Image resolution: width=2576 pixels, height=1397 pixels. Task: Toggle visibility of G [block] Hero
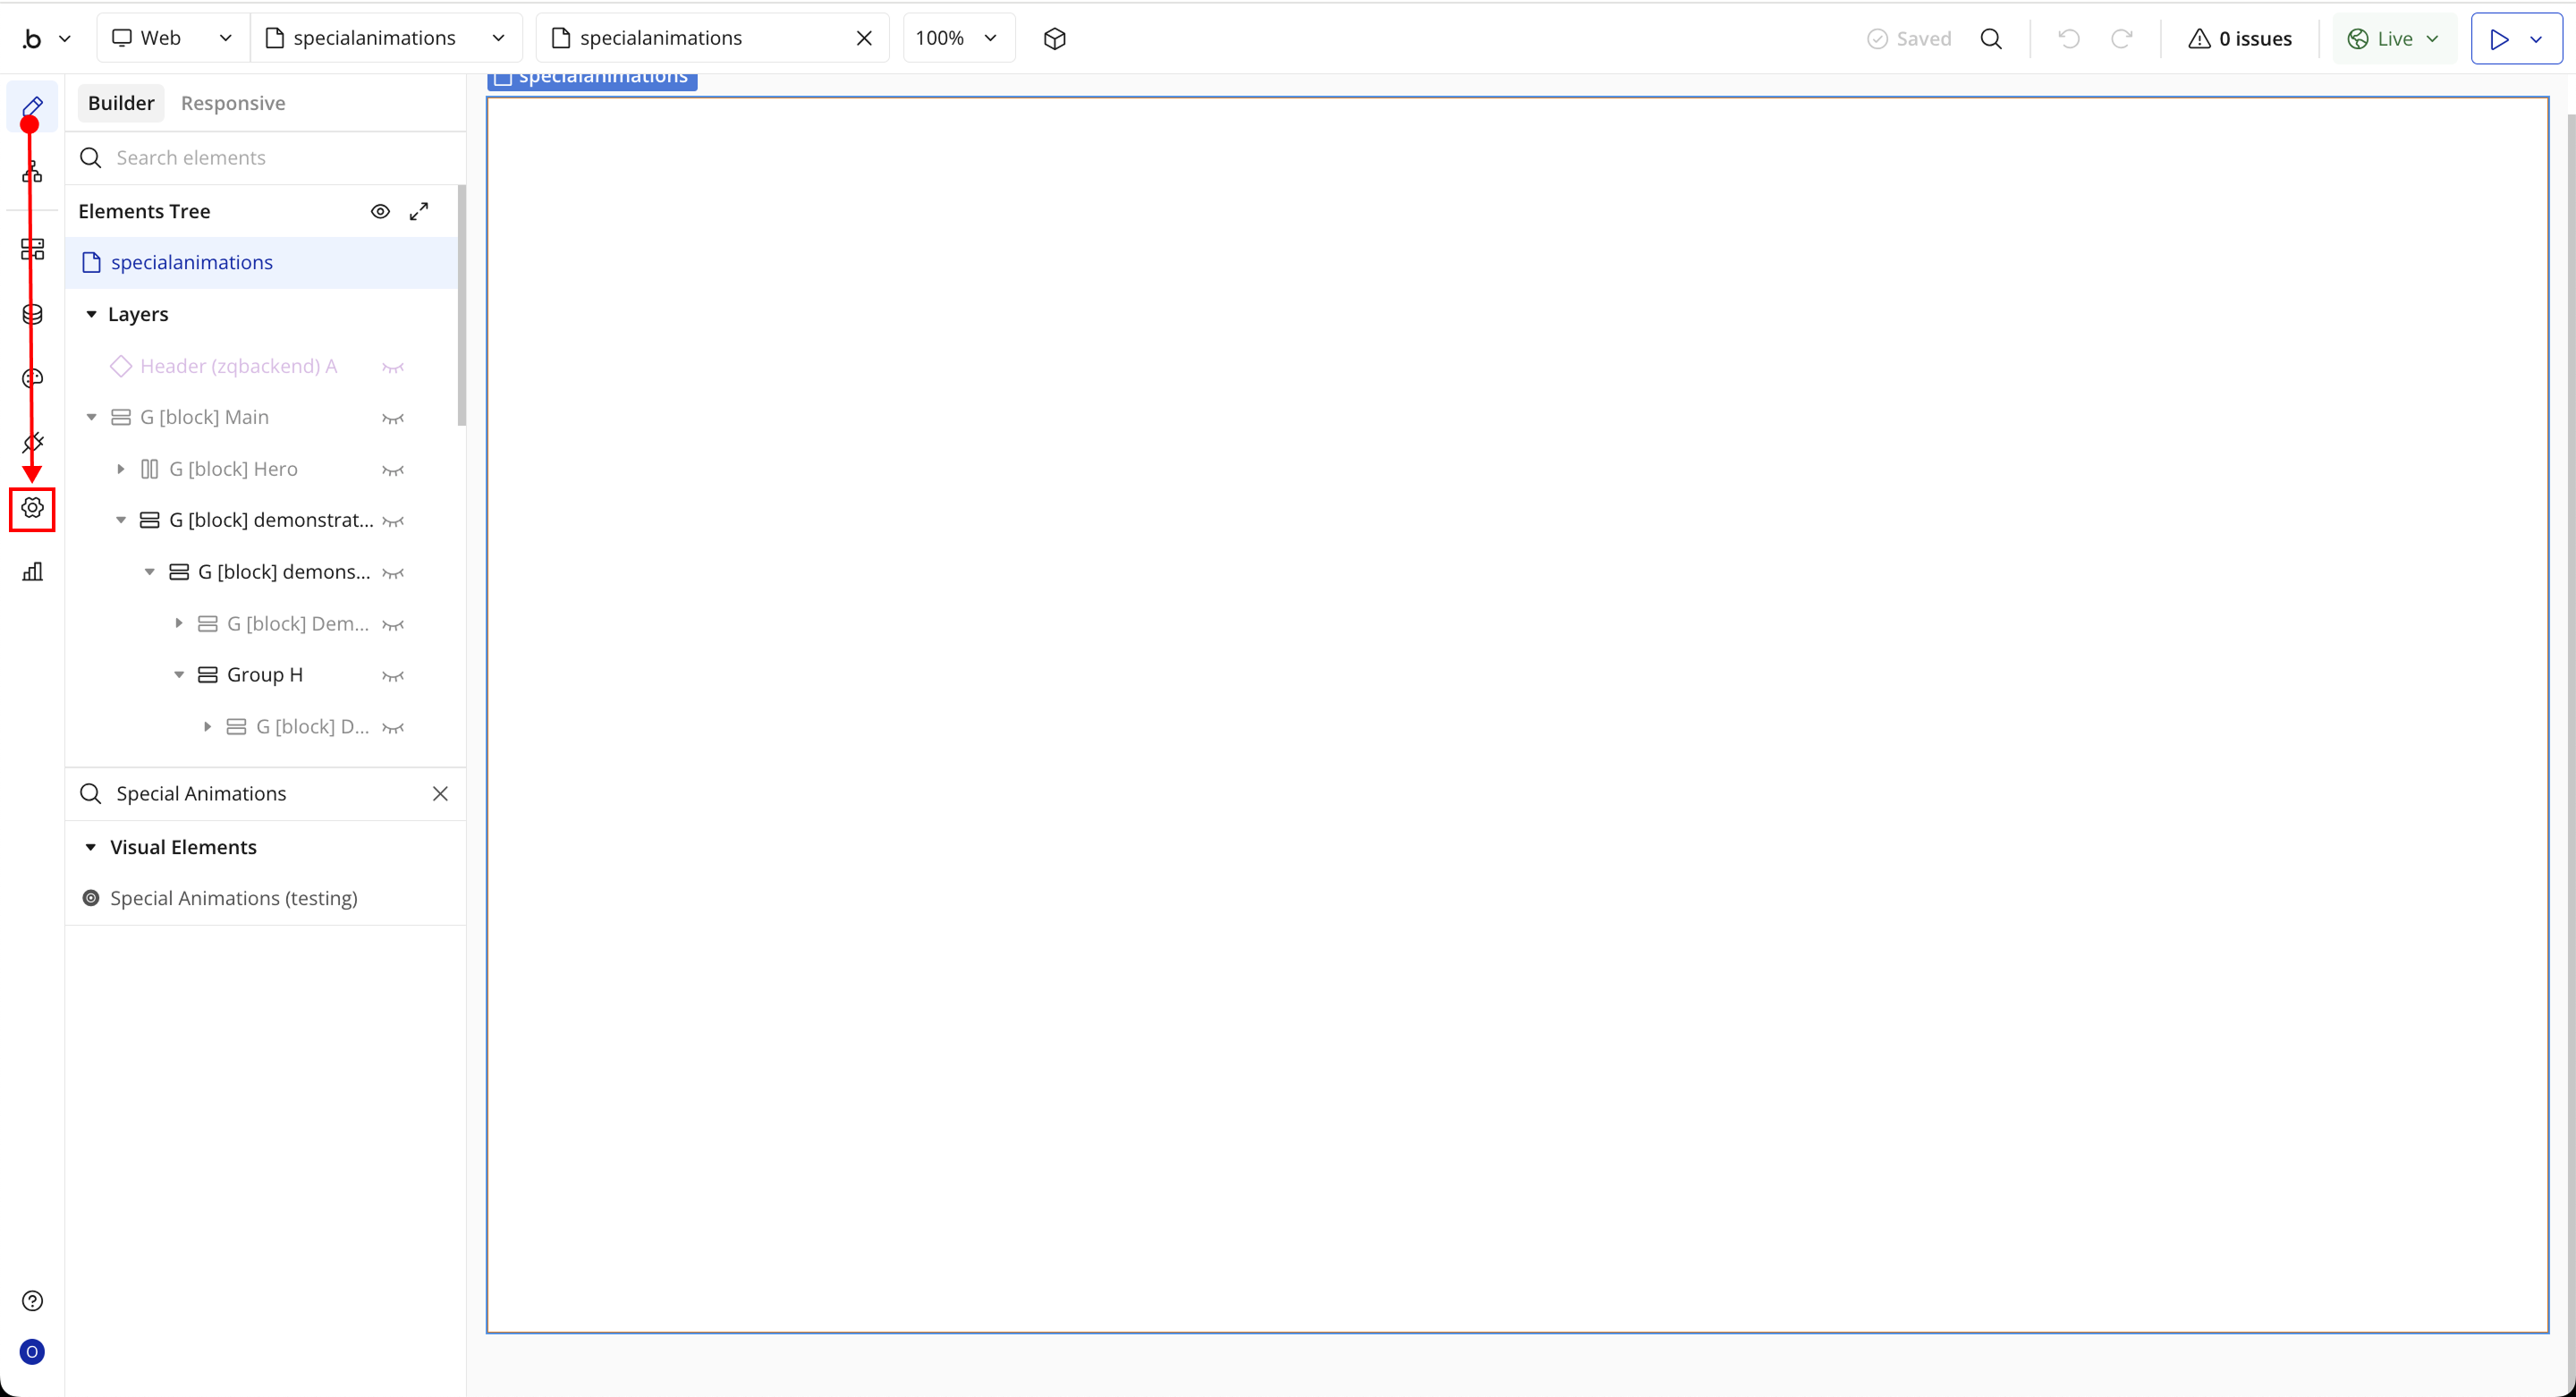click(393, 470)
